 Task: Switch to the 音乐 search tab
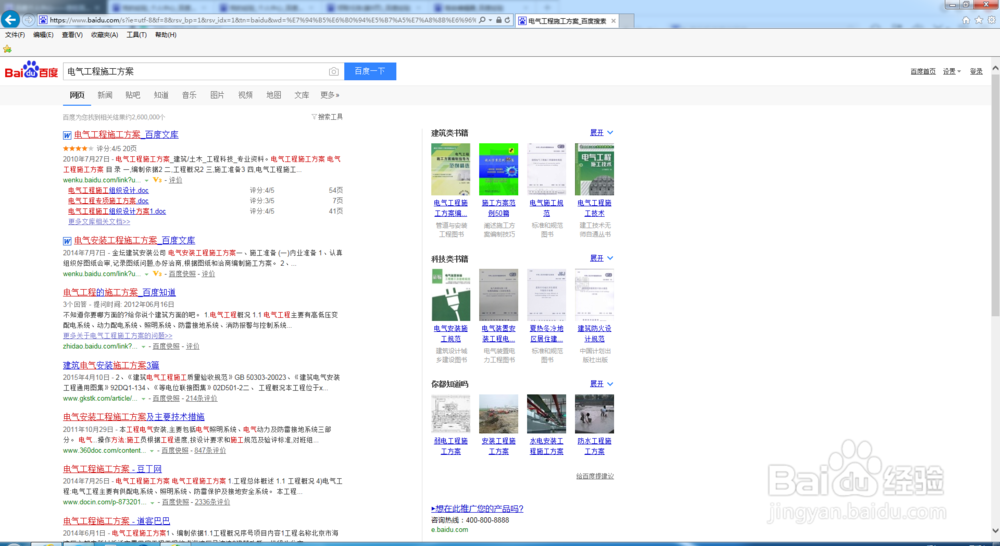tap(189, 95)
